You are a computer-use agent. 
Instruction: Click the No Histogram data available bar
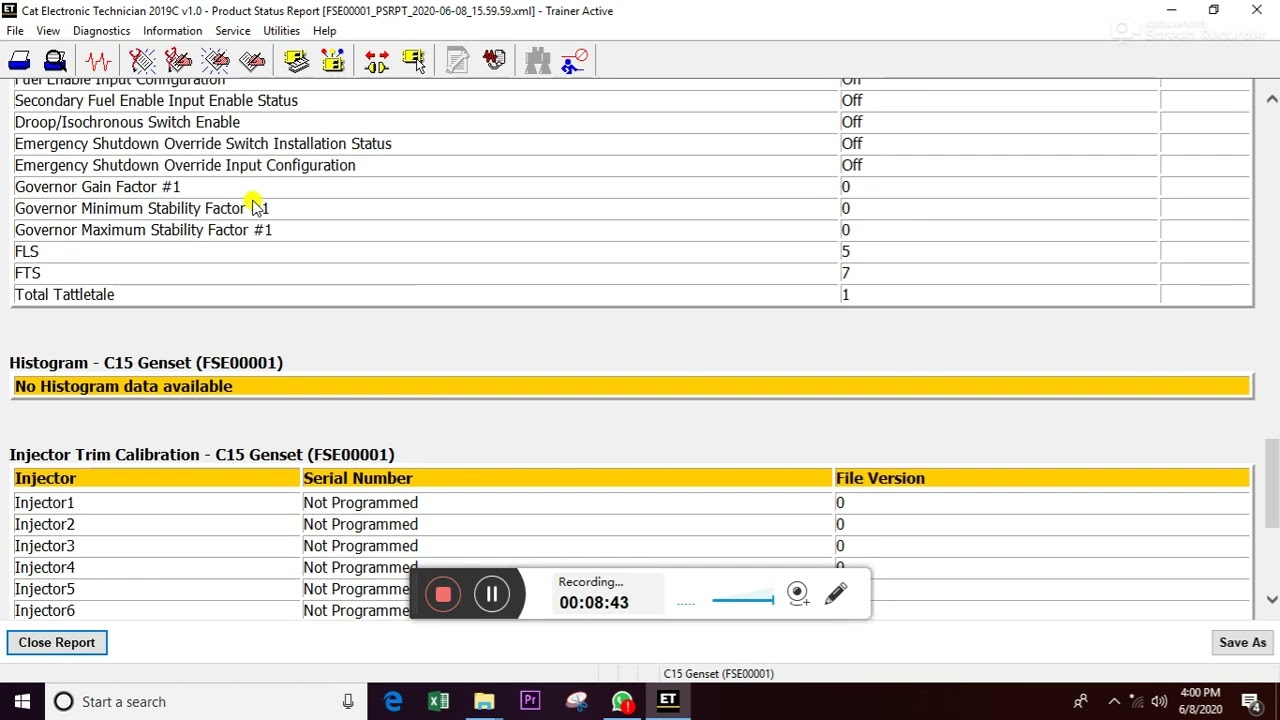point(631,387)
